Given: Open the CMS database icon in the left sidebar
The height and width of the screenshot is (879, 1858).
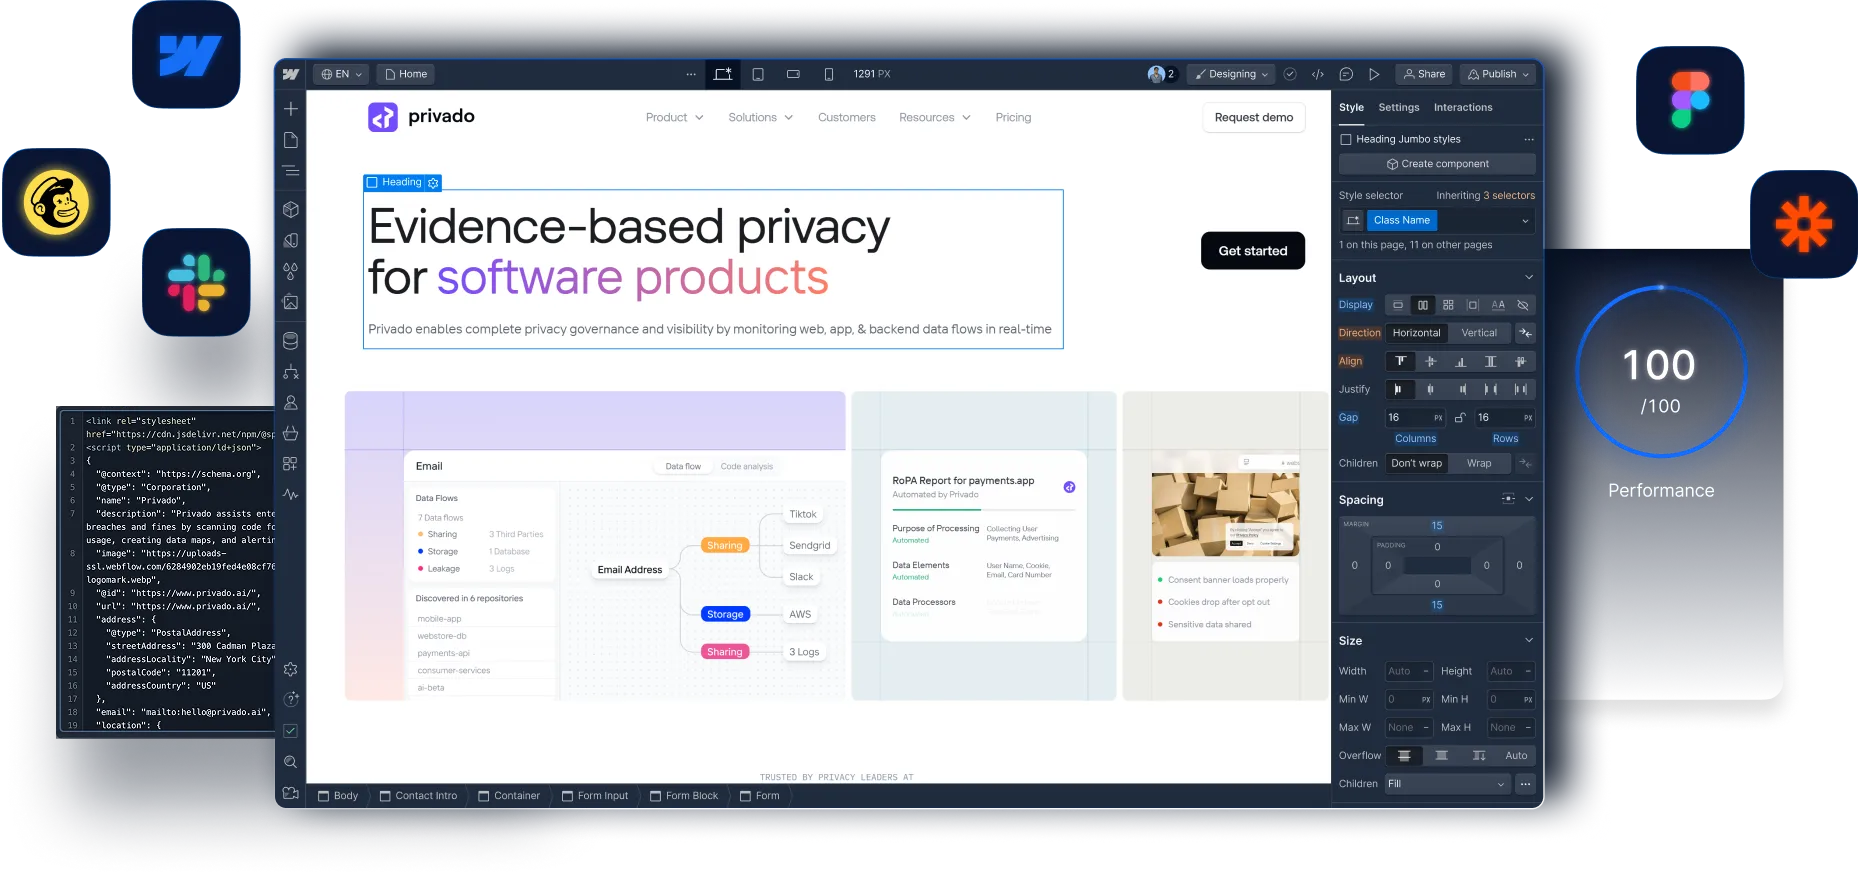Looking at the screenshot, I should [x=291, y=341].
